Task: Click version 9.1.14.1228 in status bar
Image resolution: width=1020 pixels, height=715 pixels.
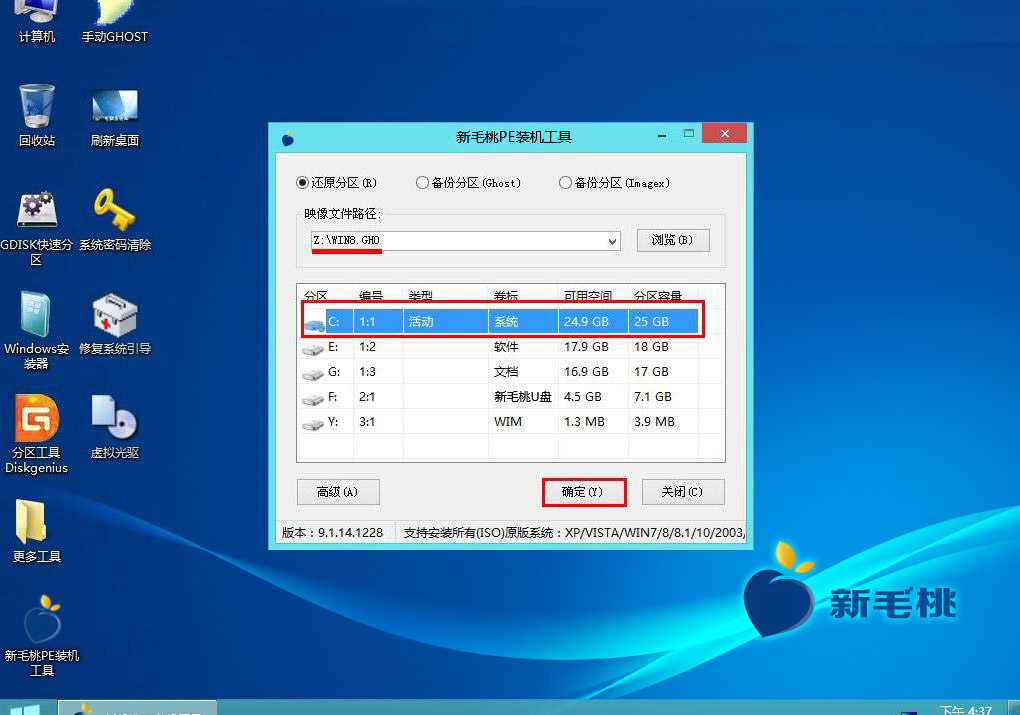Action: pos(332,533)
